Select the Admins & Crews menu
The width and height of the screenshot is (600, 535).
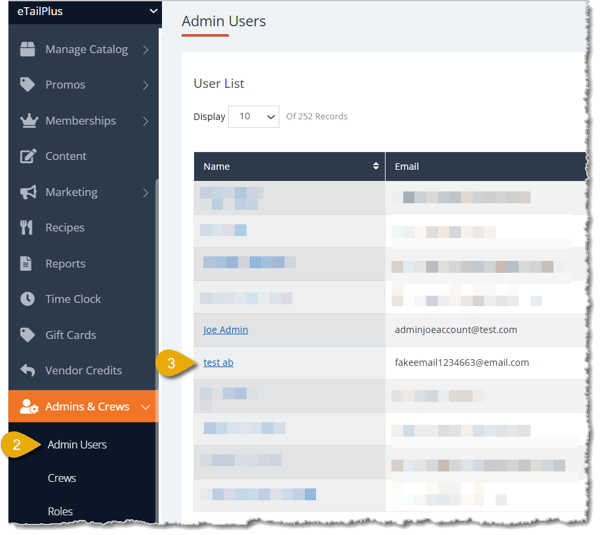[x=83, y=408]
